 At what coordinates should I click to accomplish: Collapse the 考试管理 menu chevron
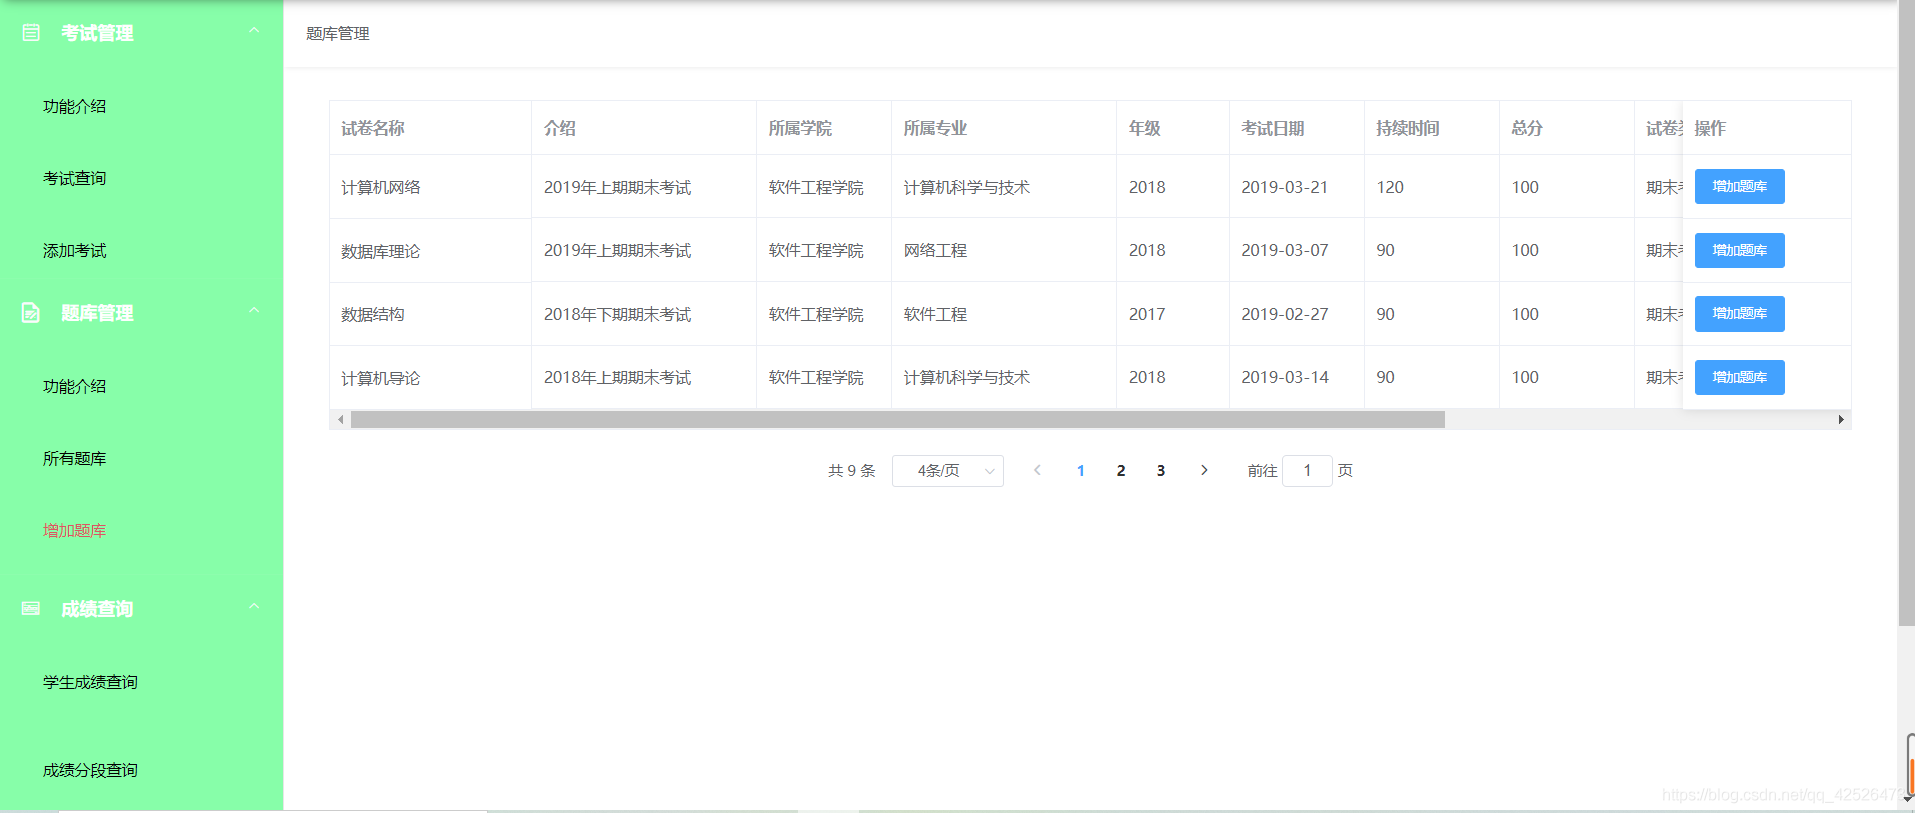coord(254,31)
